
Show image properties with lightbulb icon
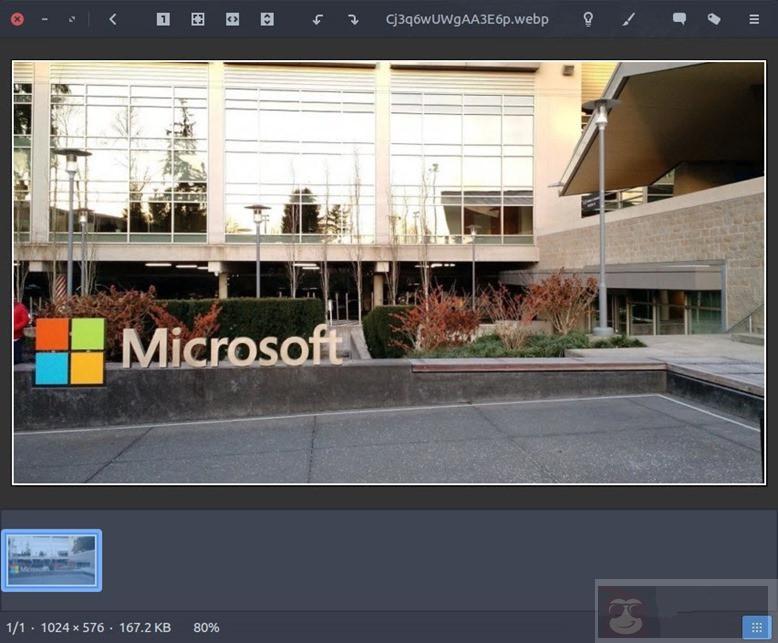click(x=588, y=19)
